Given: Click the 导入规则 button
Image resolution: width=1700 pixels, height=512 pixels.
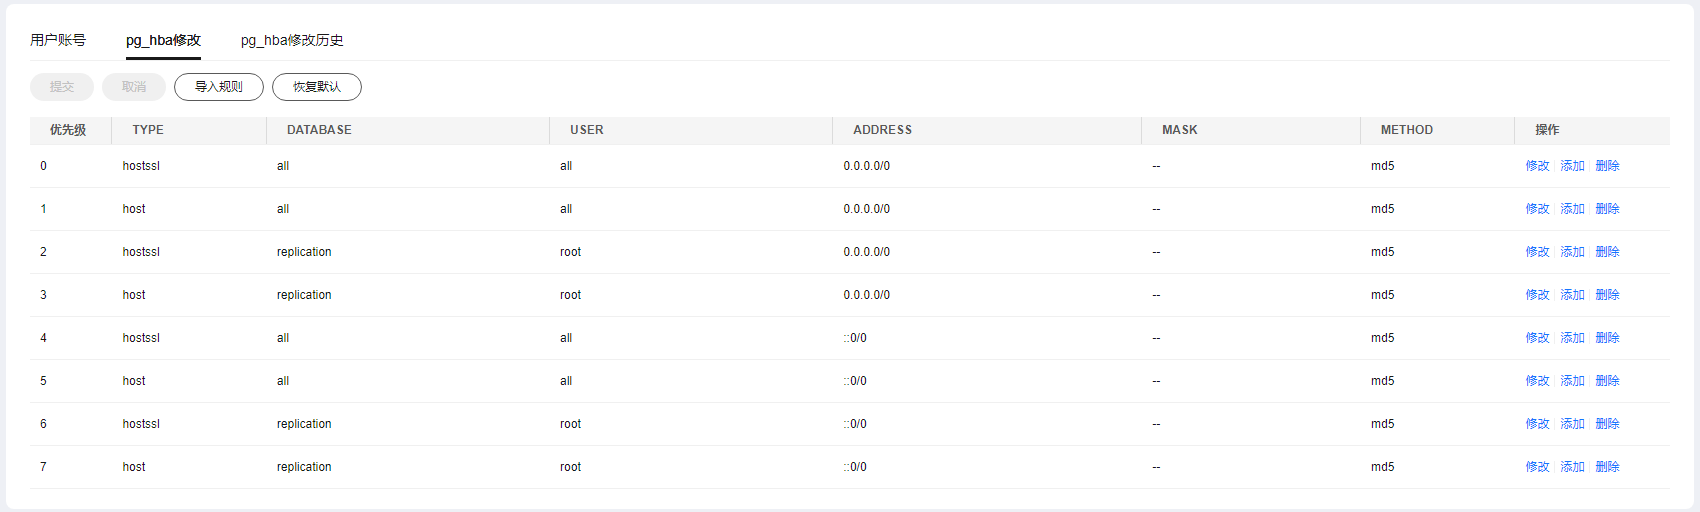Looking at the screenshot, I should point(219,87).
